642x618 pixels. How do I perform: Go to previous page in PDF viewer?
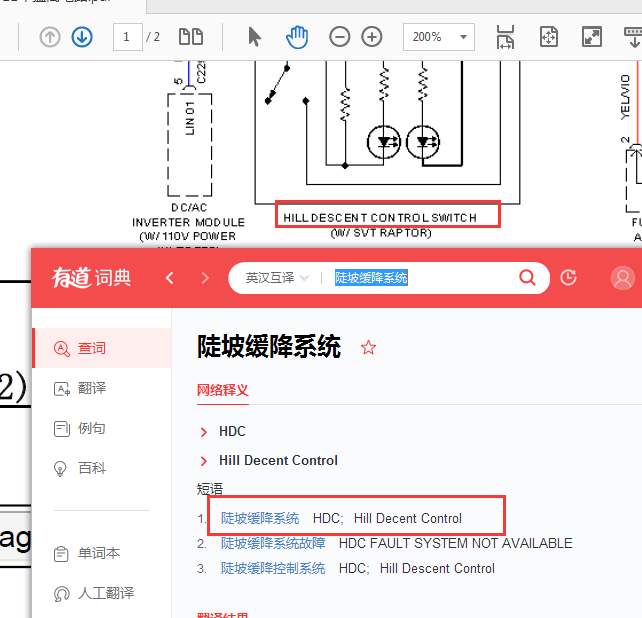point(50,37)
